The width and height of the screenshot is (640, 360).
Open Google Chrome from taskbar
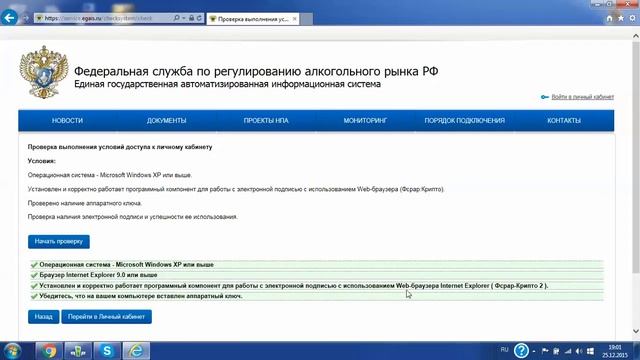[49, 351]
